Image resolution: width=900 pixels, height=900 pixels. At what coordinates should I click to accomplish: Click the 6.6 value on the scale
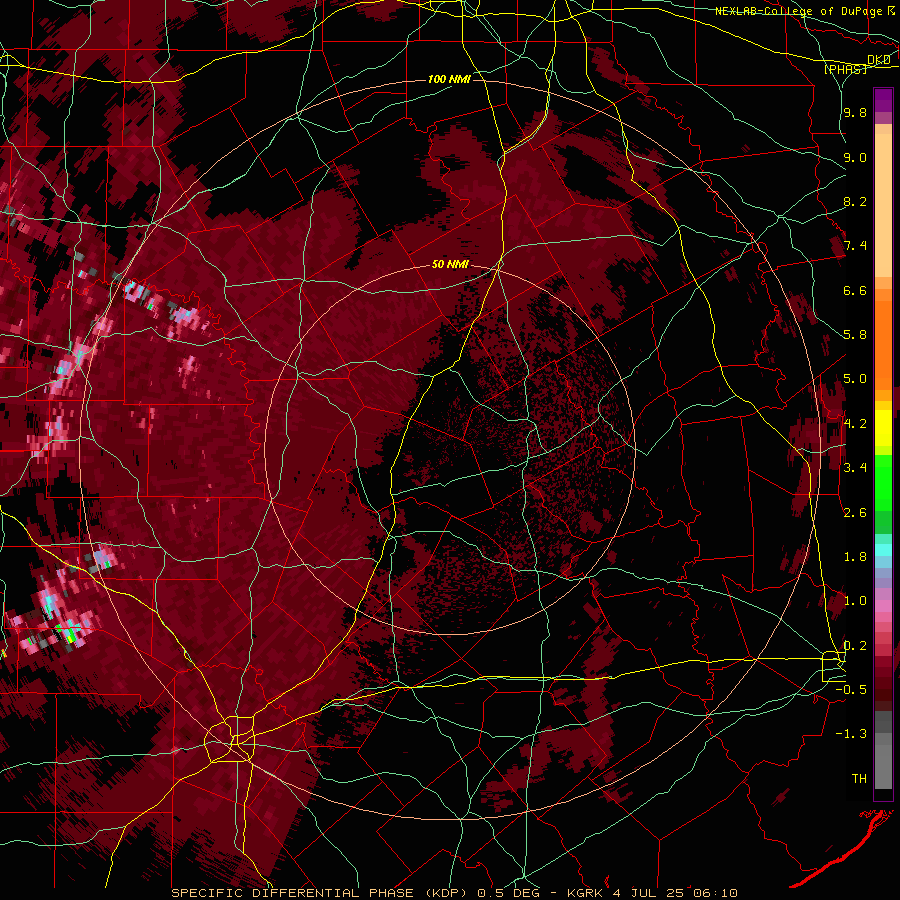coord(855,290)
